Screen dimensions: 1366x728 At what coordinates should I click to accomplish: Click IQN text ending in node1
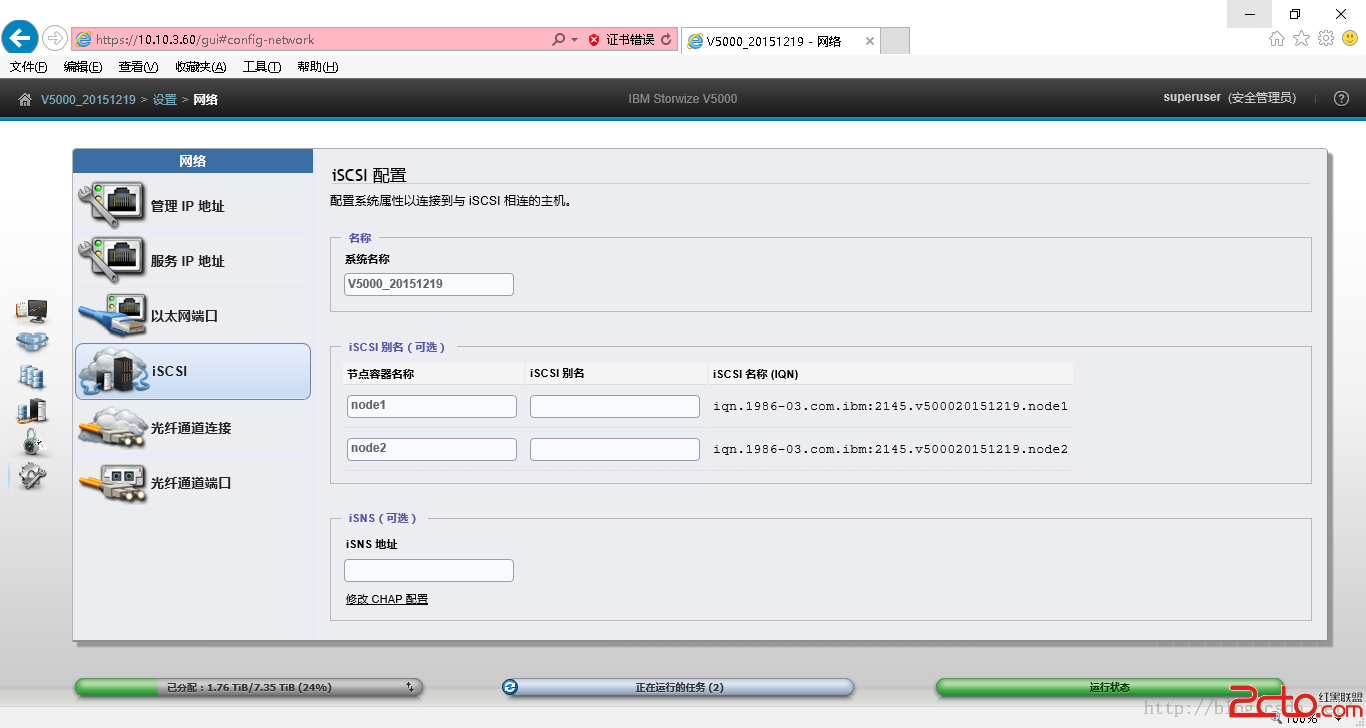click(x=890, y=406)
